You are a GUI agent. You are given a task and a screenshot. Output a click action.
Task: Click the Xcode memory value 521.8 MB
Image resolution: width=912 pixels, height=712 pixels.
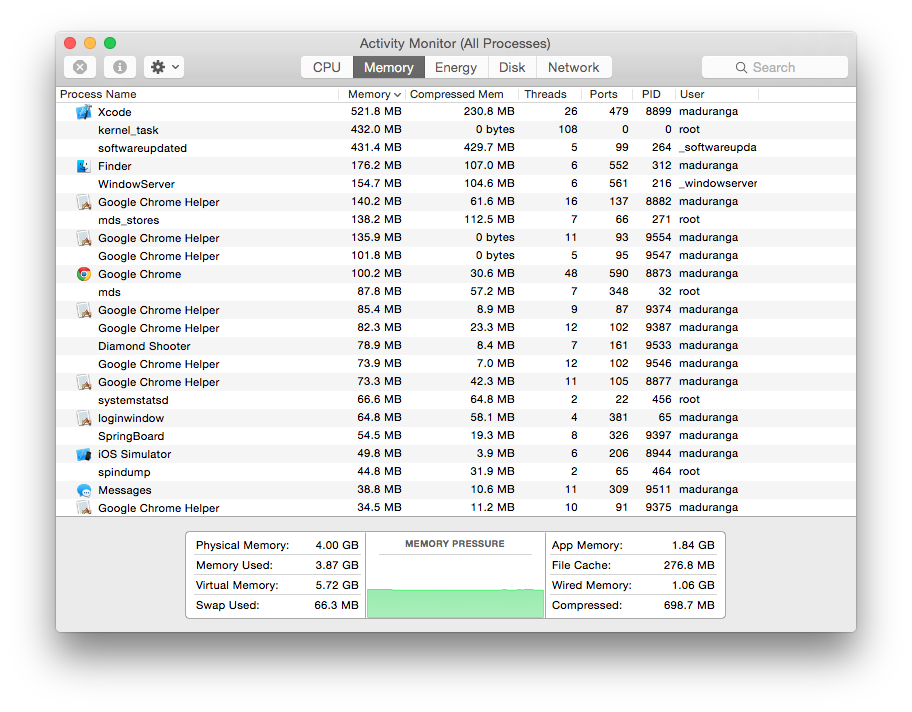(376, 111)
